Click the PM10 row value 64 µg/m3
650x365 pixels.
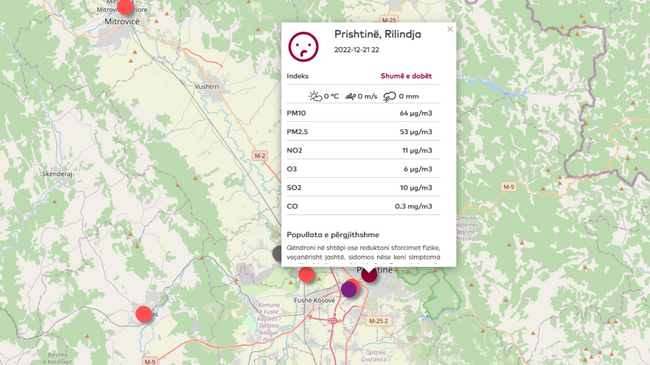coord(416,113)
